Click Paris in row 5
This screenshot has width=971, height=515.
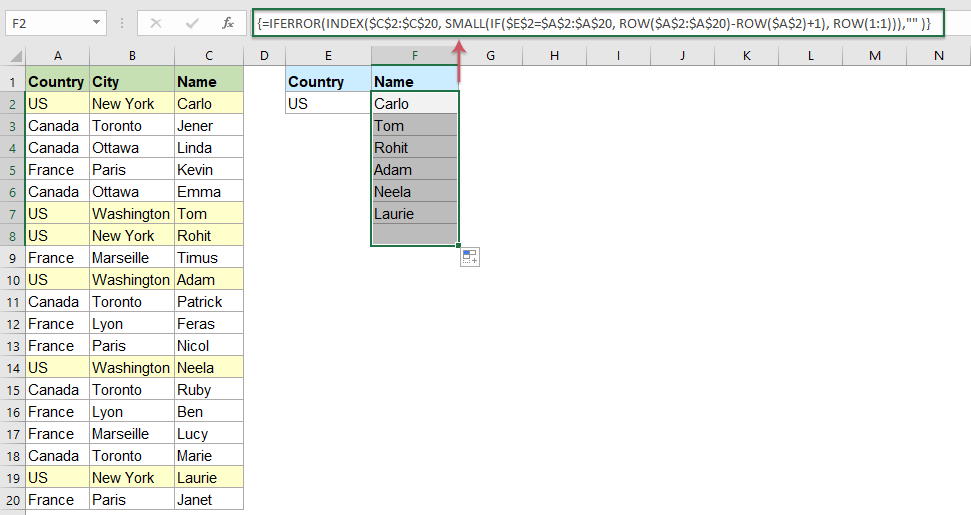[132, 170]
